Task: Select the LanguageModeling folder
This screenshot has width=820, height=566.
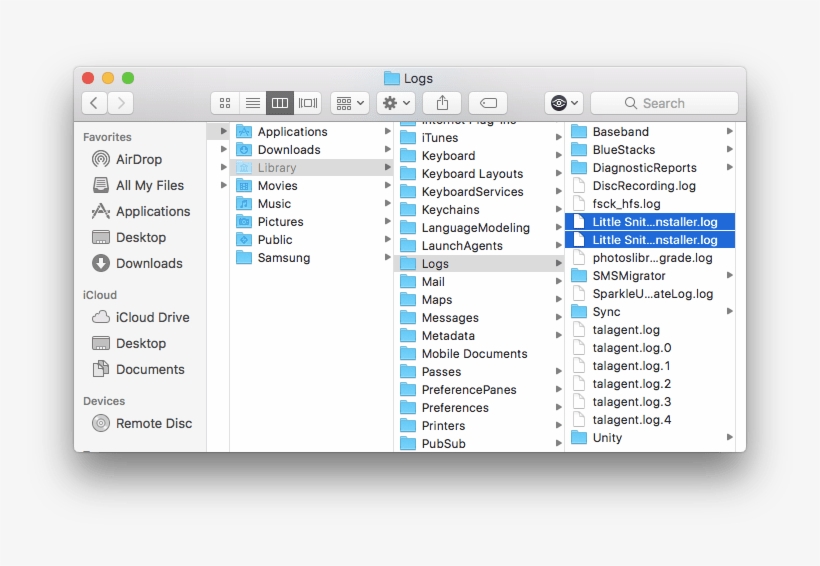Action: click(480, 228)
